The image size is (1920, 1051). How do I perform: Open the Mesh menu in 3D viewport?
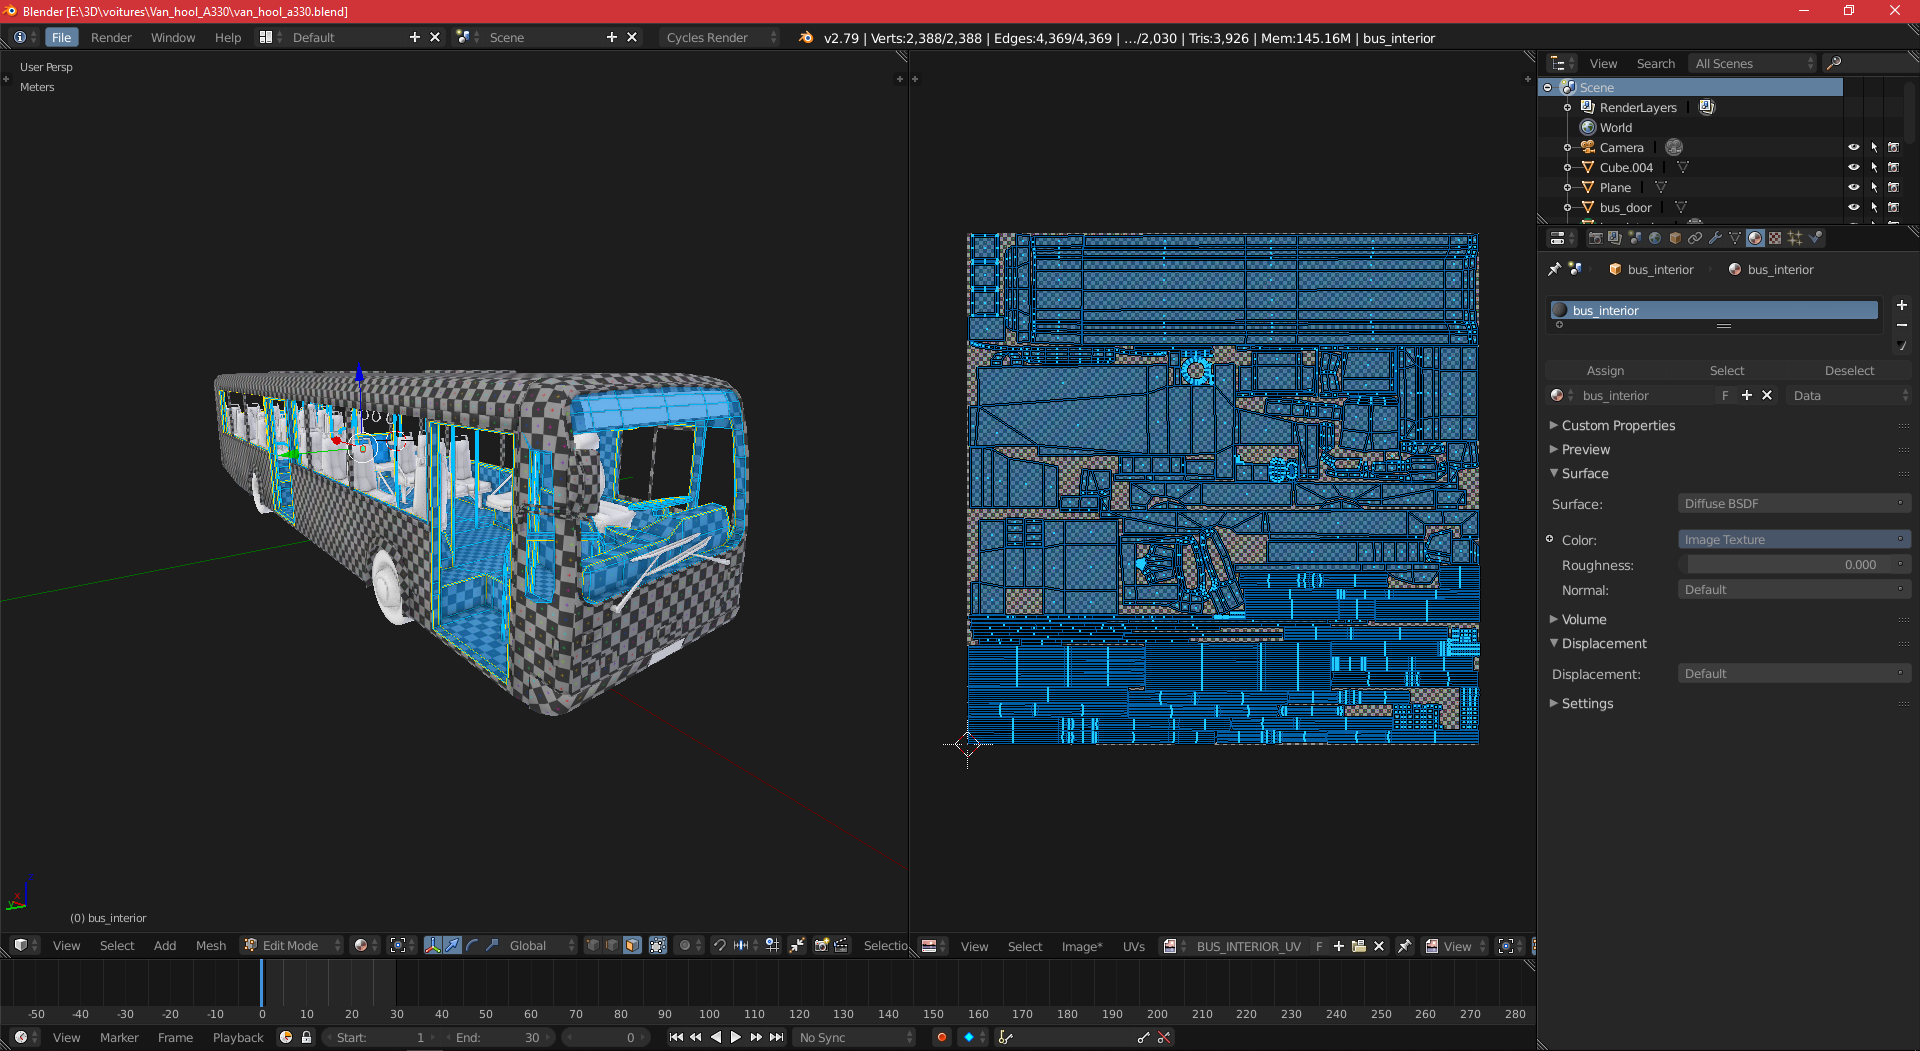210,946
